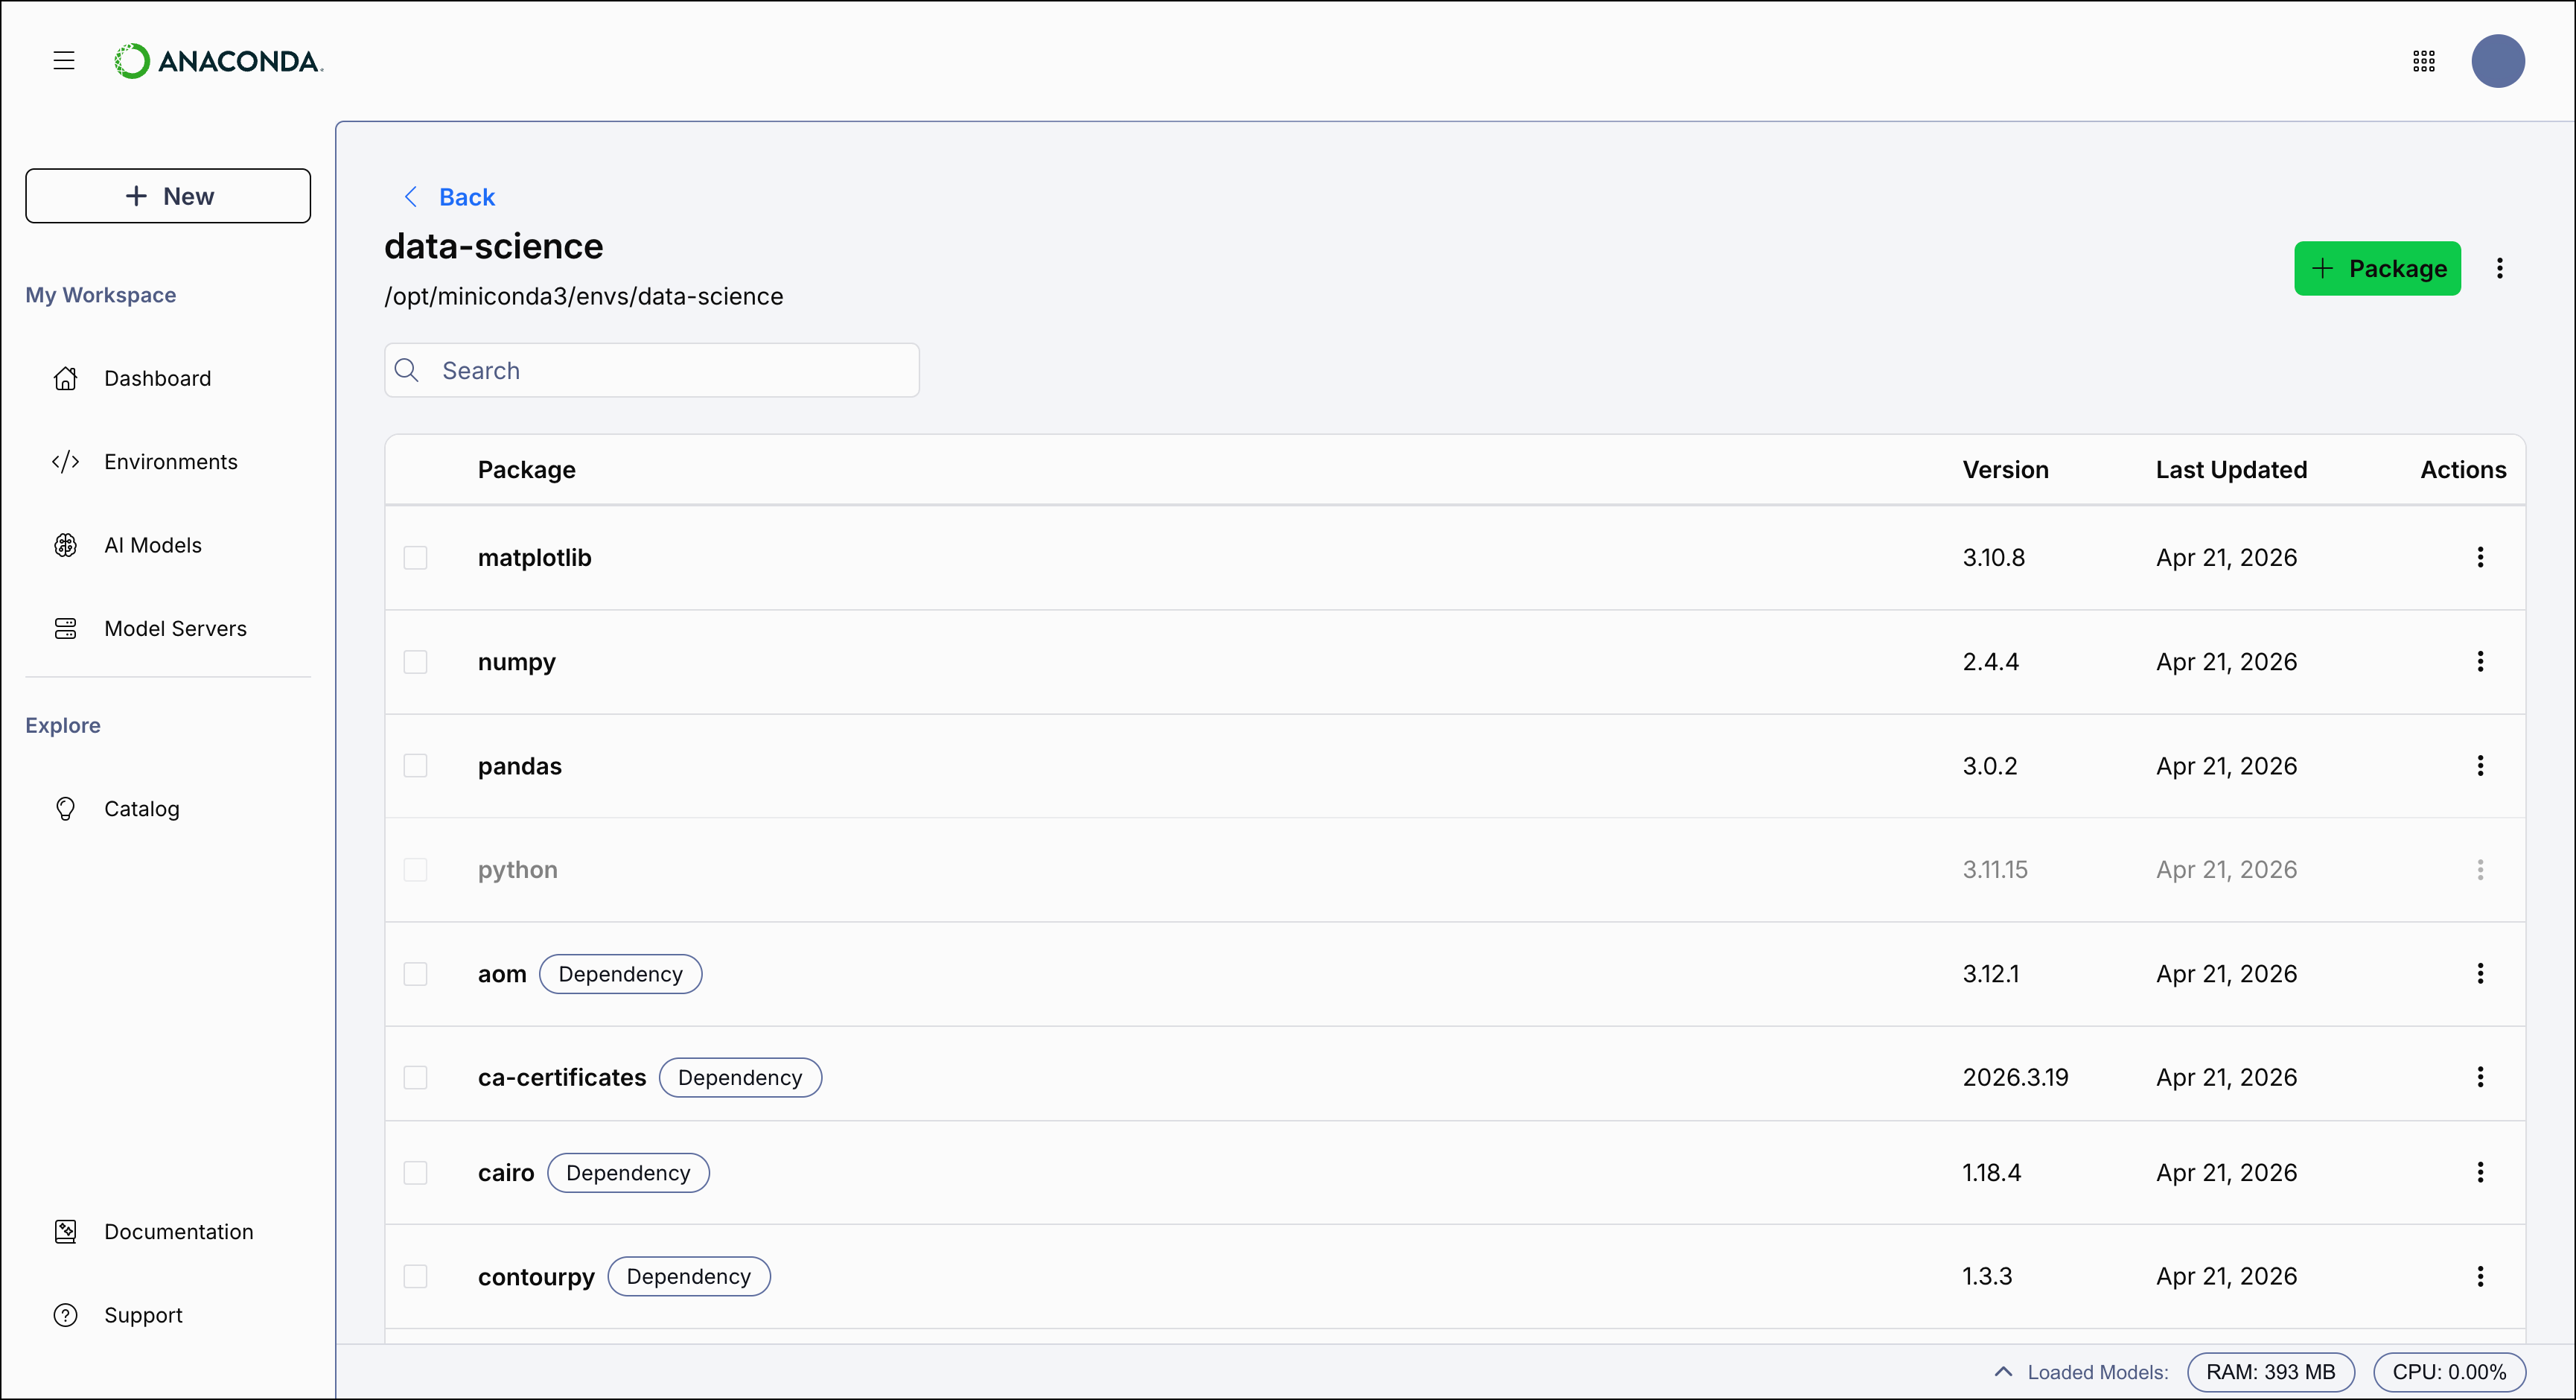Click the cairo Dependency badge
2576x1400 pixels.
pyautogui.click(x=628, y=1173)
